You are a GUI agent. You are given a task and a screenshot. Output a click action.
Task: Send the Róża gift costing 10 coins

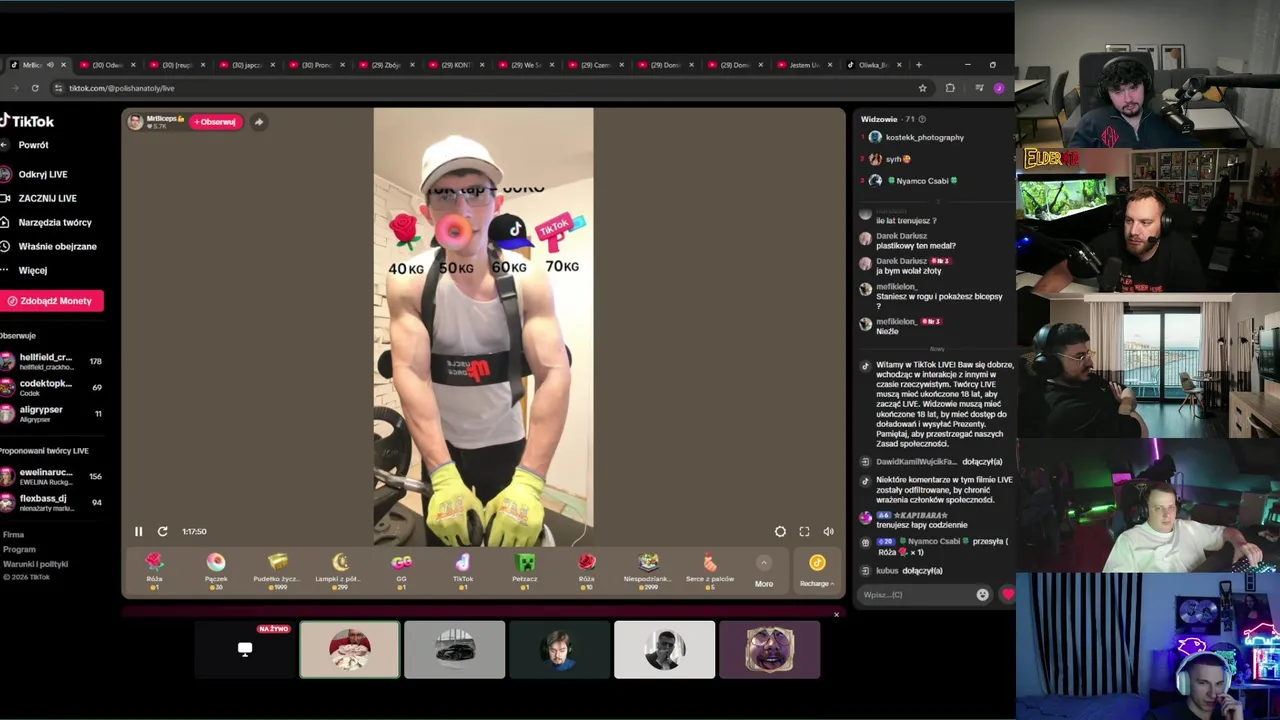coord(587,570)
